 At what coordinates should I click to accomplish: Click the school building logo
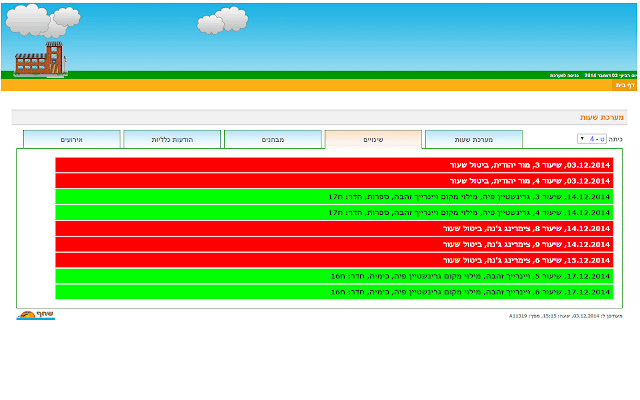point(40,58)
